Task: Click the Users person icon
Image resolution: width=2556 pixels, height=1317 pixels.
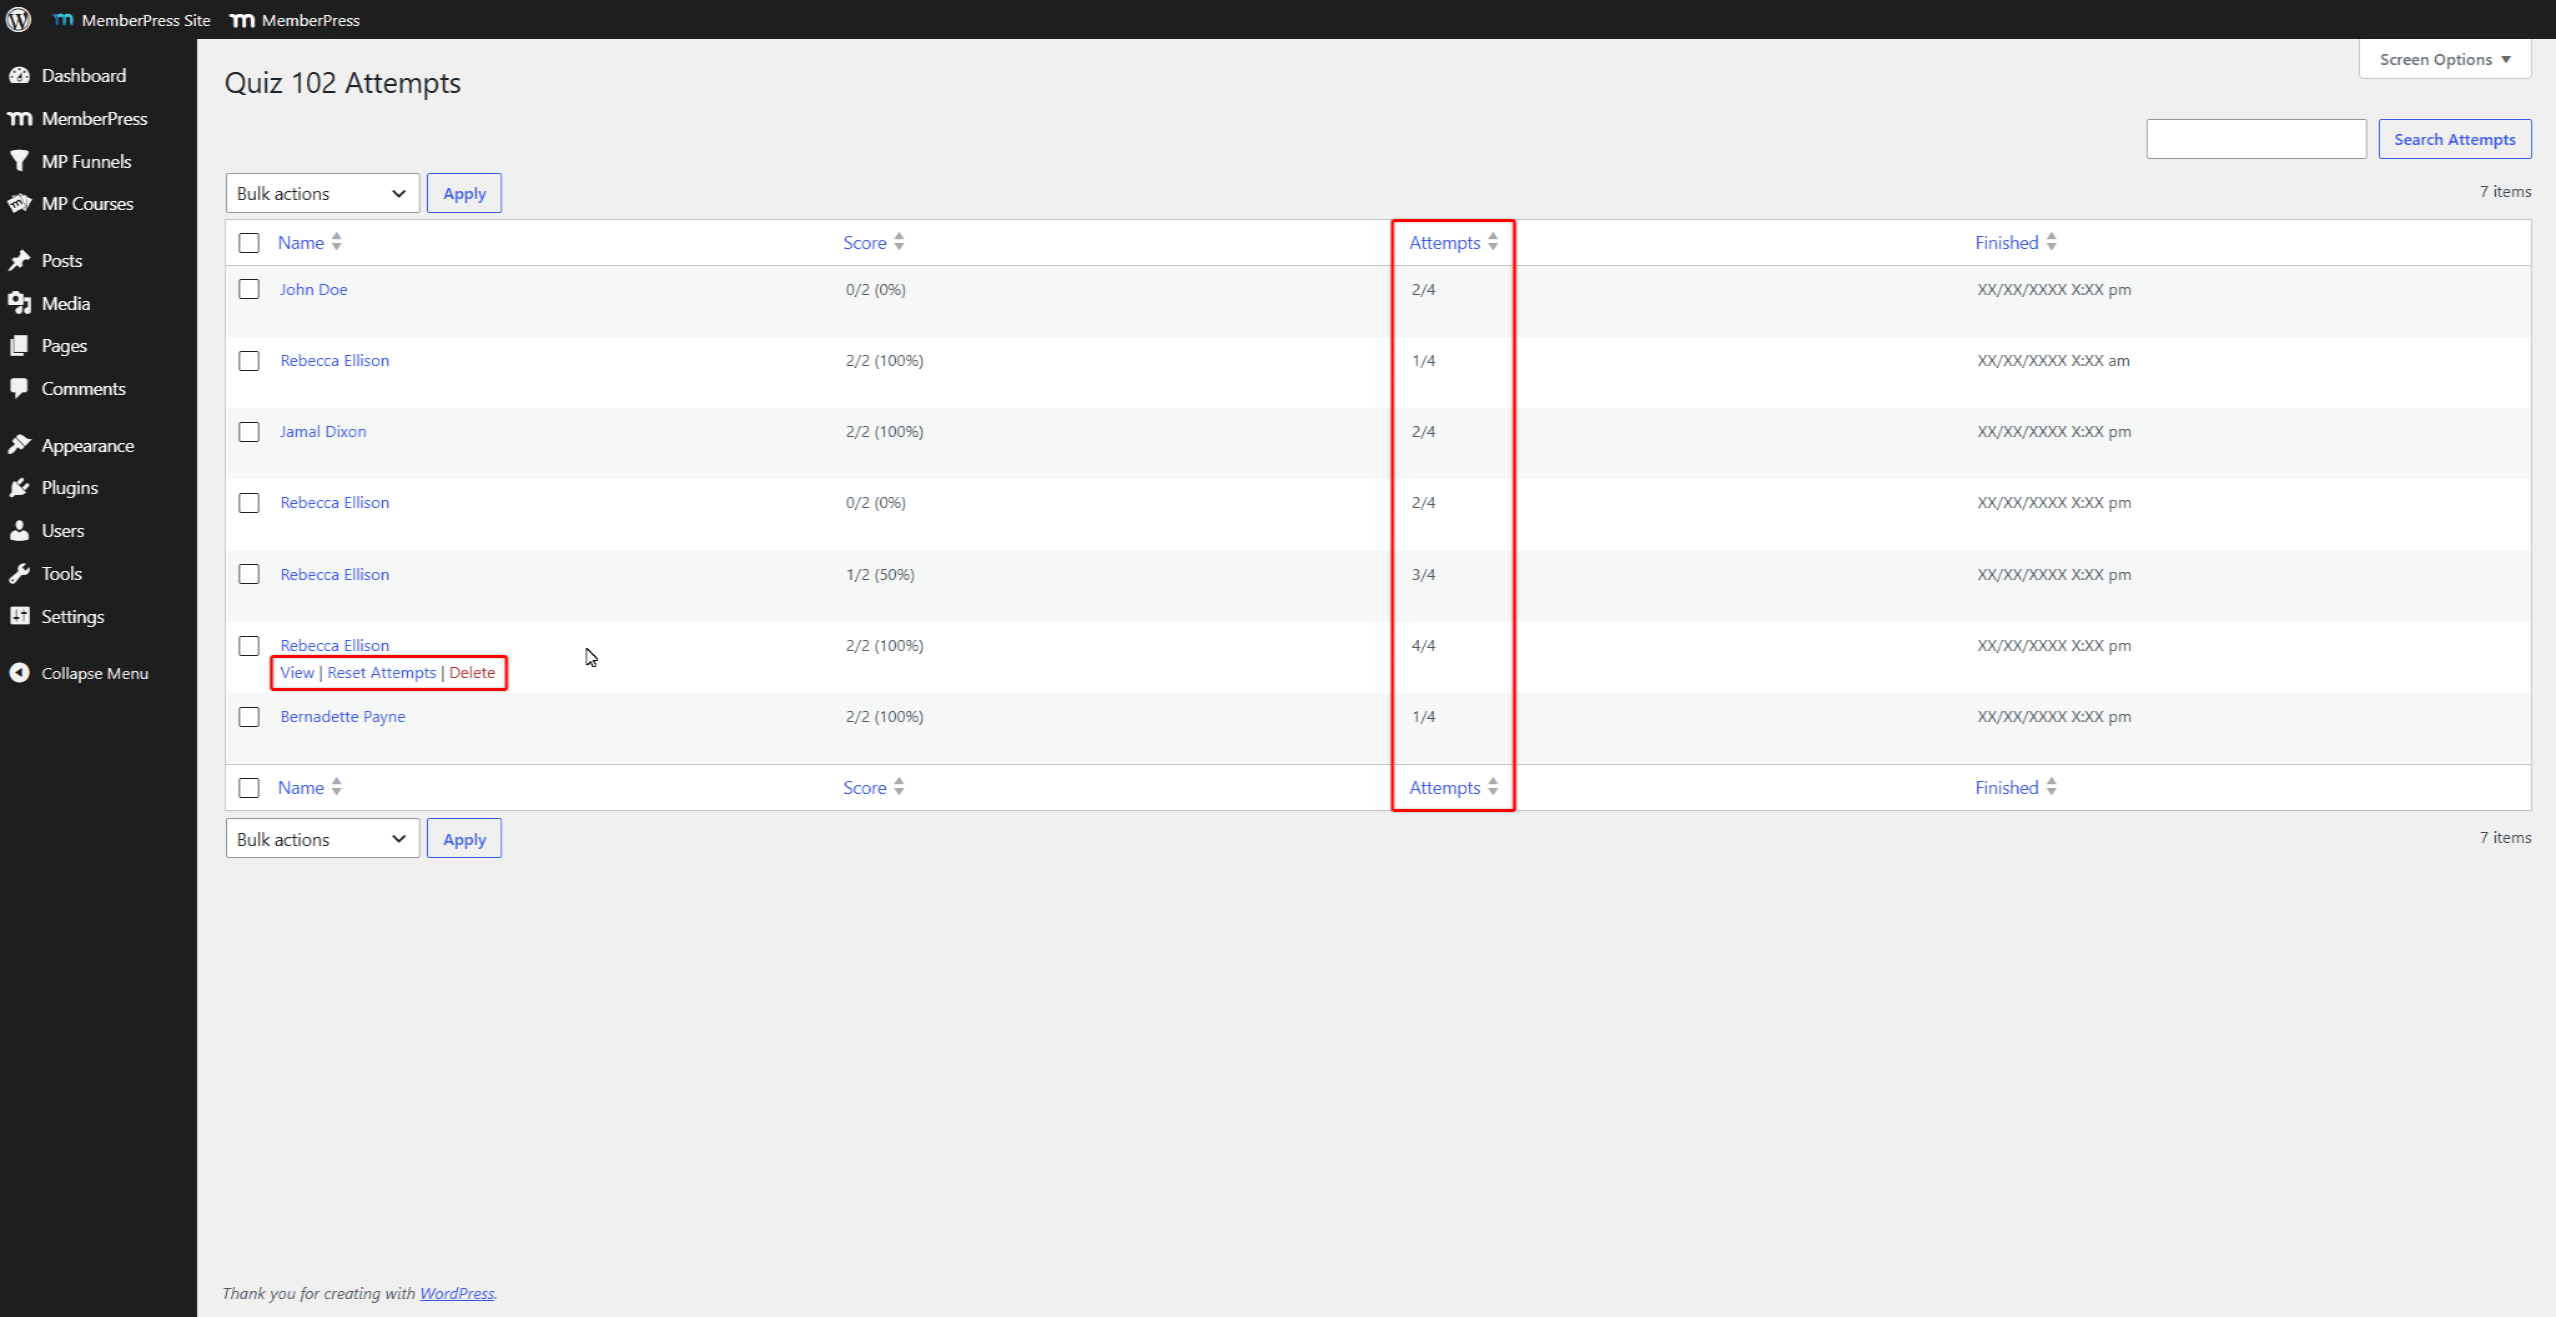Action: pos(20,530)
